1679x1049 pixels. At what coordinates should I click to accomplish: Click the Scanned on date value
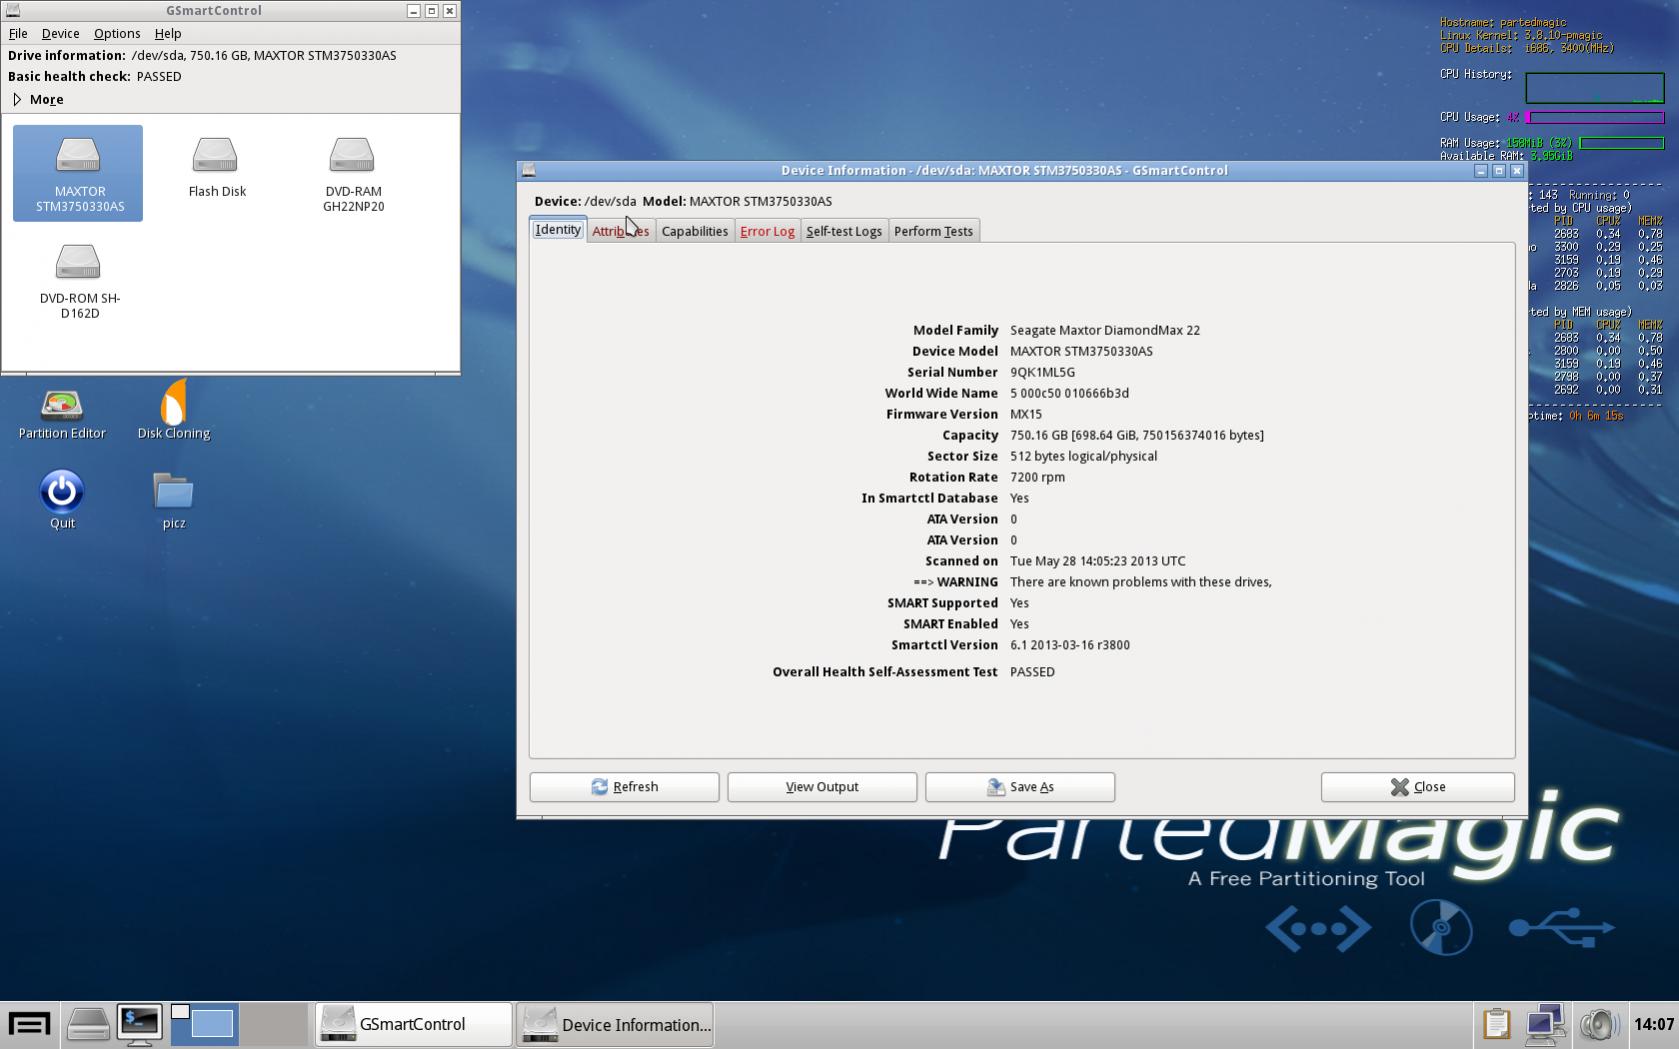click(1098, 561)
